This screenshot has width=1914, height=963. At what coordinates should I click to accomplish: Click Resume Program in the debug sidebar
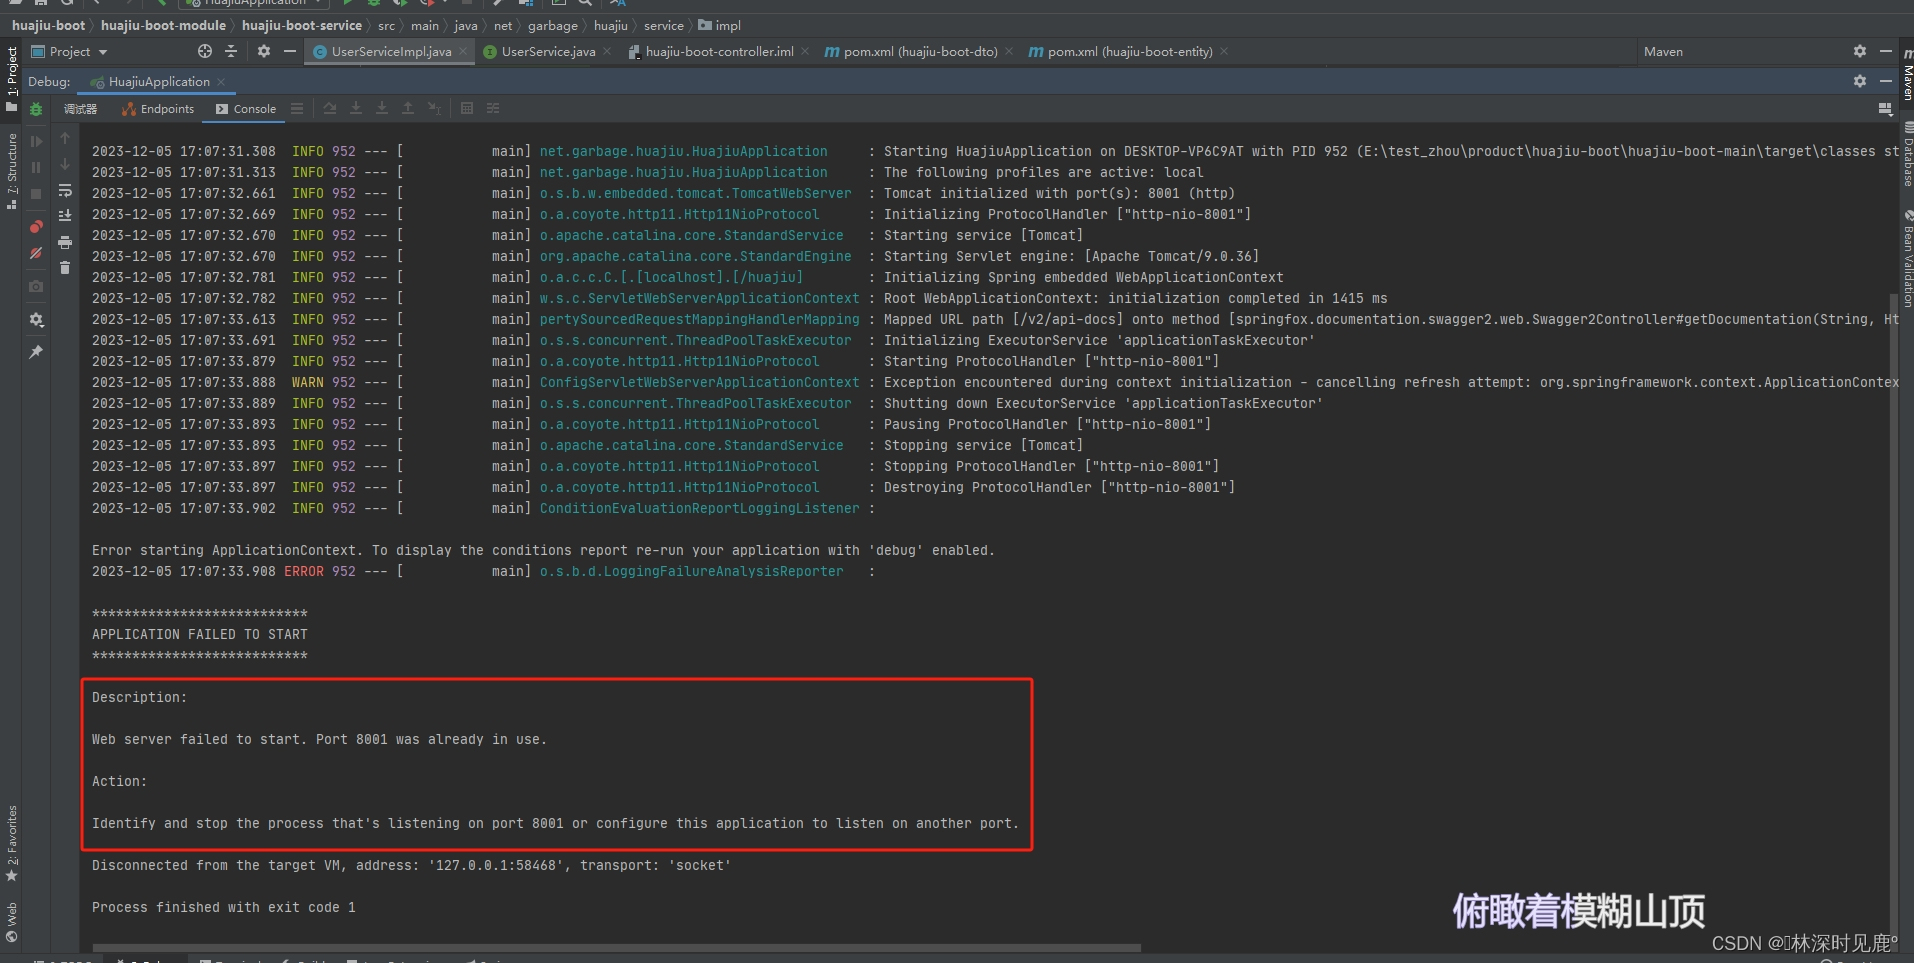(36, 141)
